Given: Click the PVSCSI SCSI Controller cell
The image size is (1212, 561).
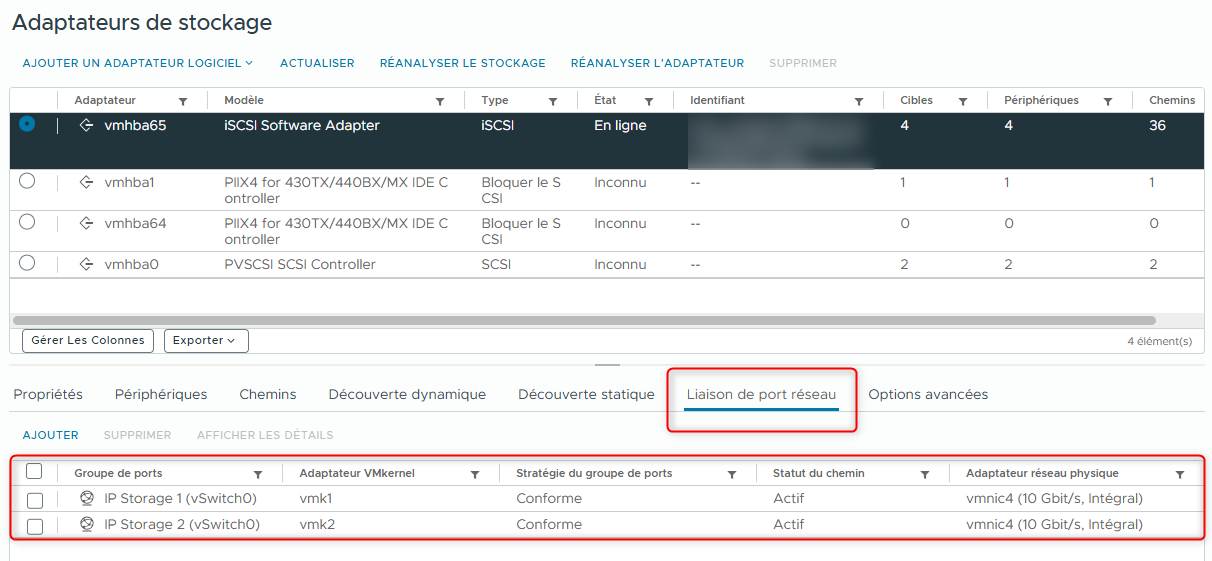Looking at the screenshot, I should [300, 265].
